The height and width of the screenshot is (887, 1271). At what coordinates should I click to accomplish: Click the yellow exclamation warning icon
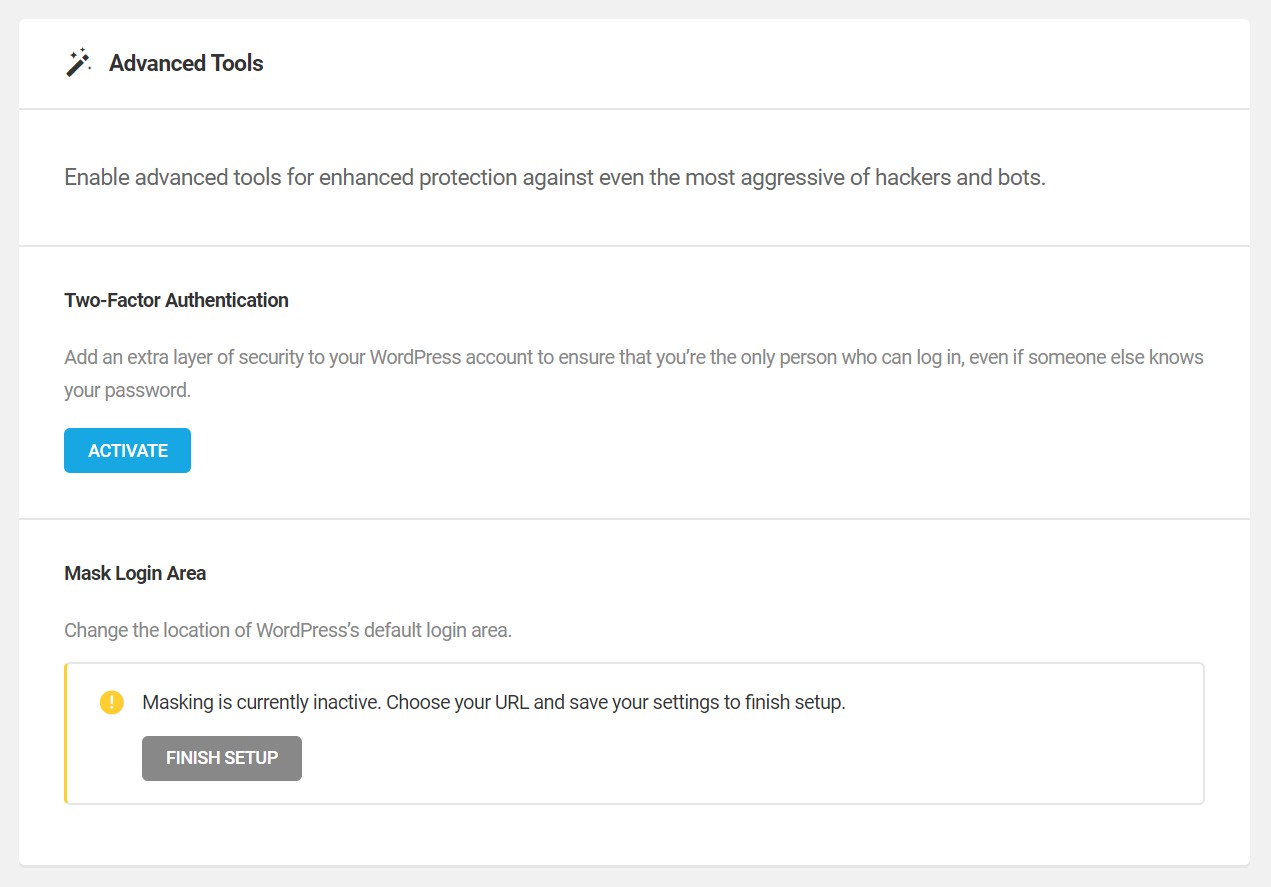(112, 702)
